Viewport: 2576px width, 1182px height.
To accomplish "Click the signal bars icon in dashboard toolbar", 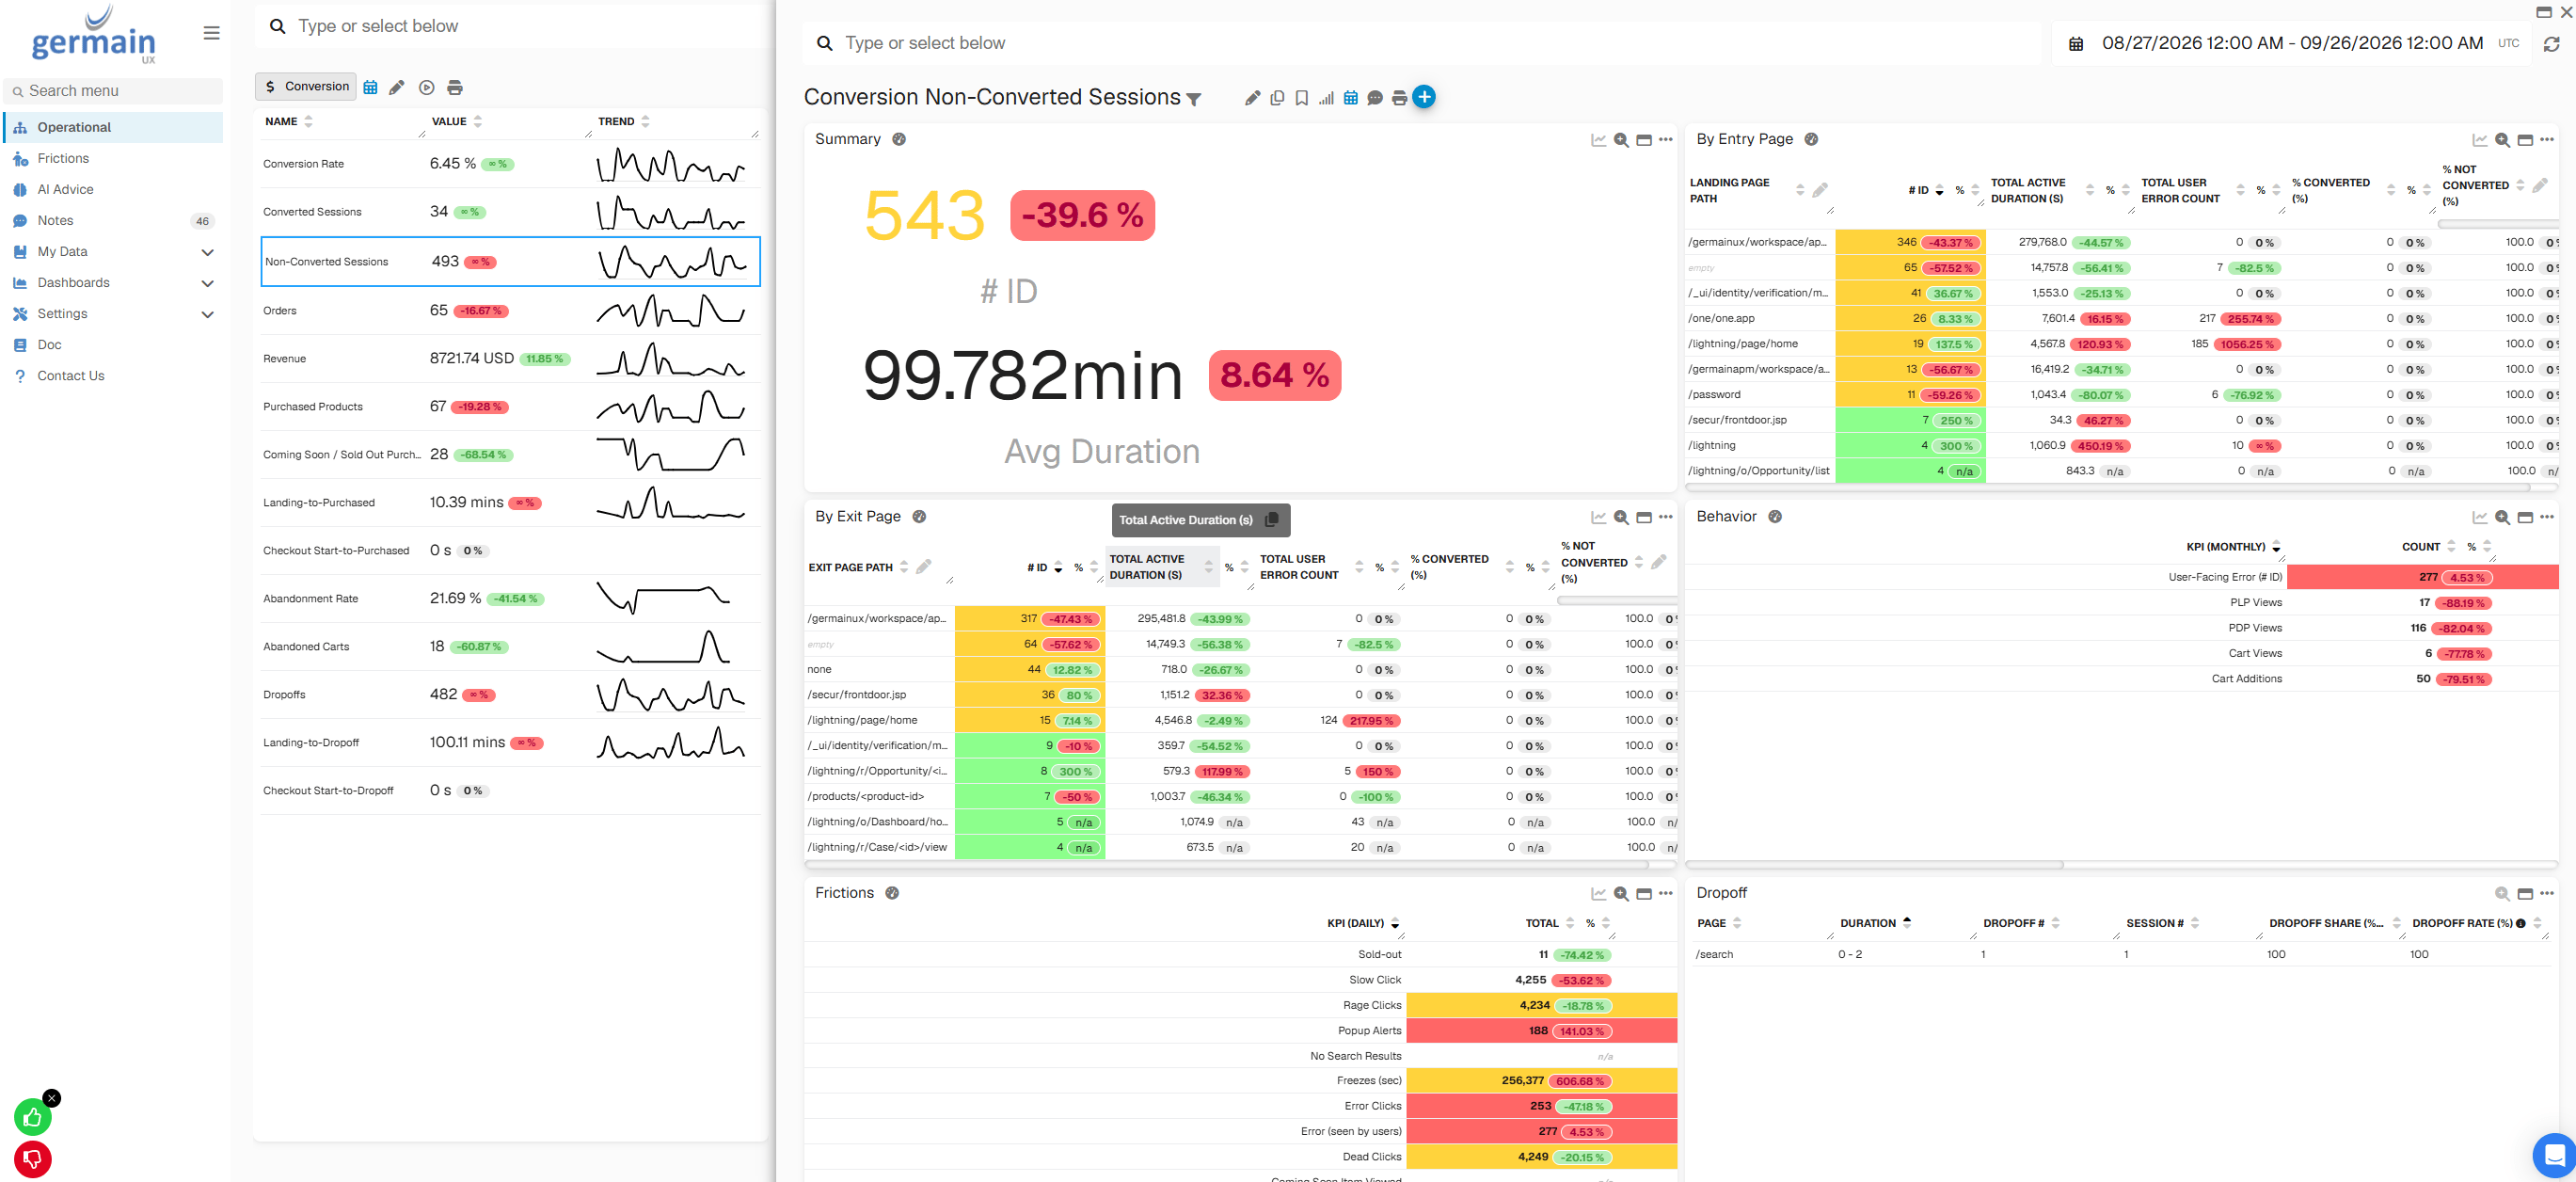I will point(1326,98).
